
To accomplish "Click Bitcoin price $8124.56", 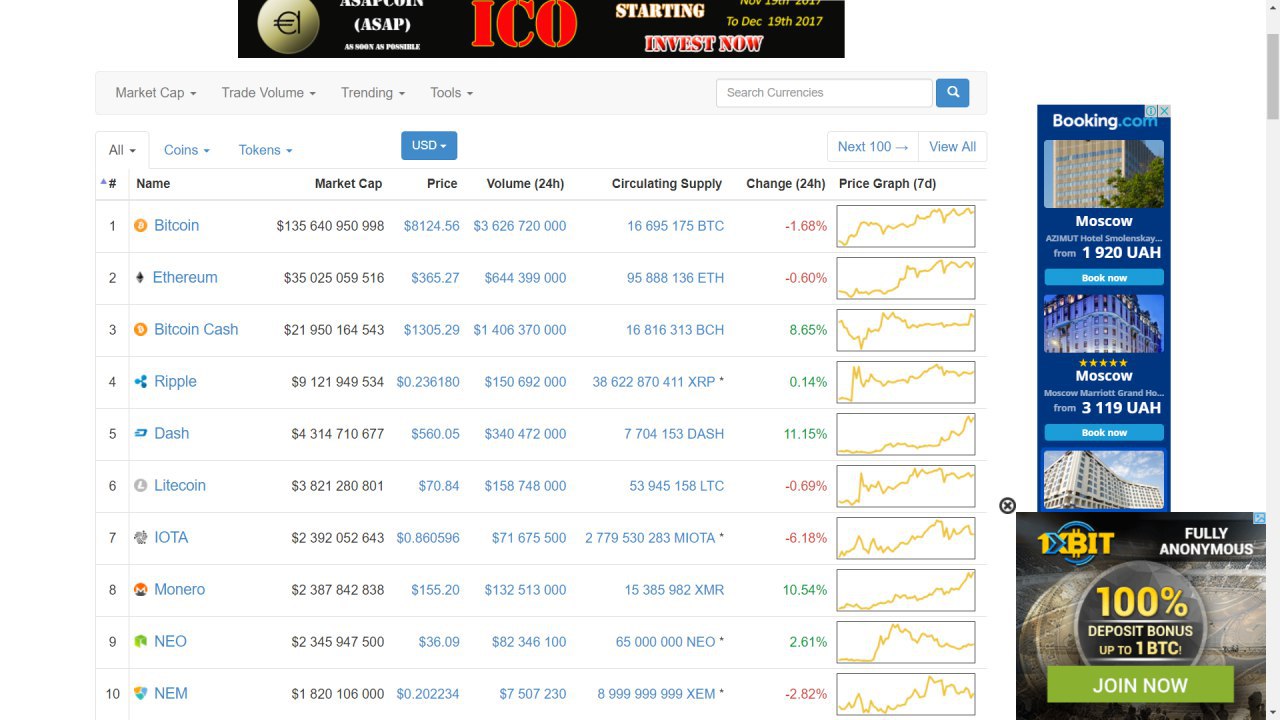I will coord(432,226).
